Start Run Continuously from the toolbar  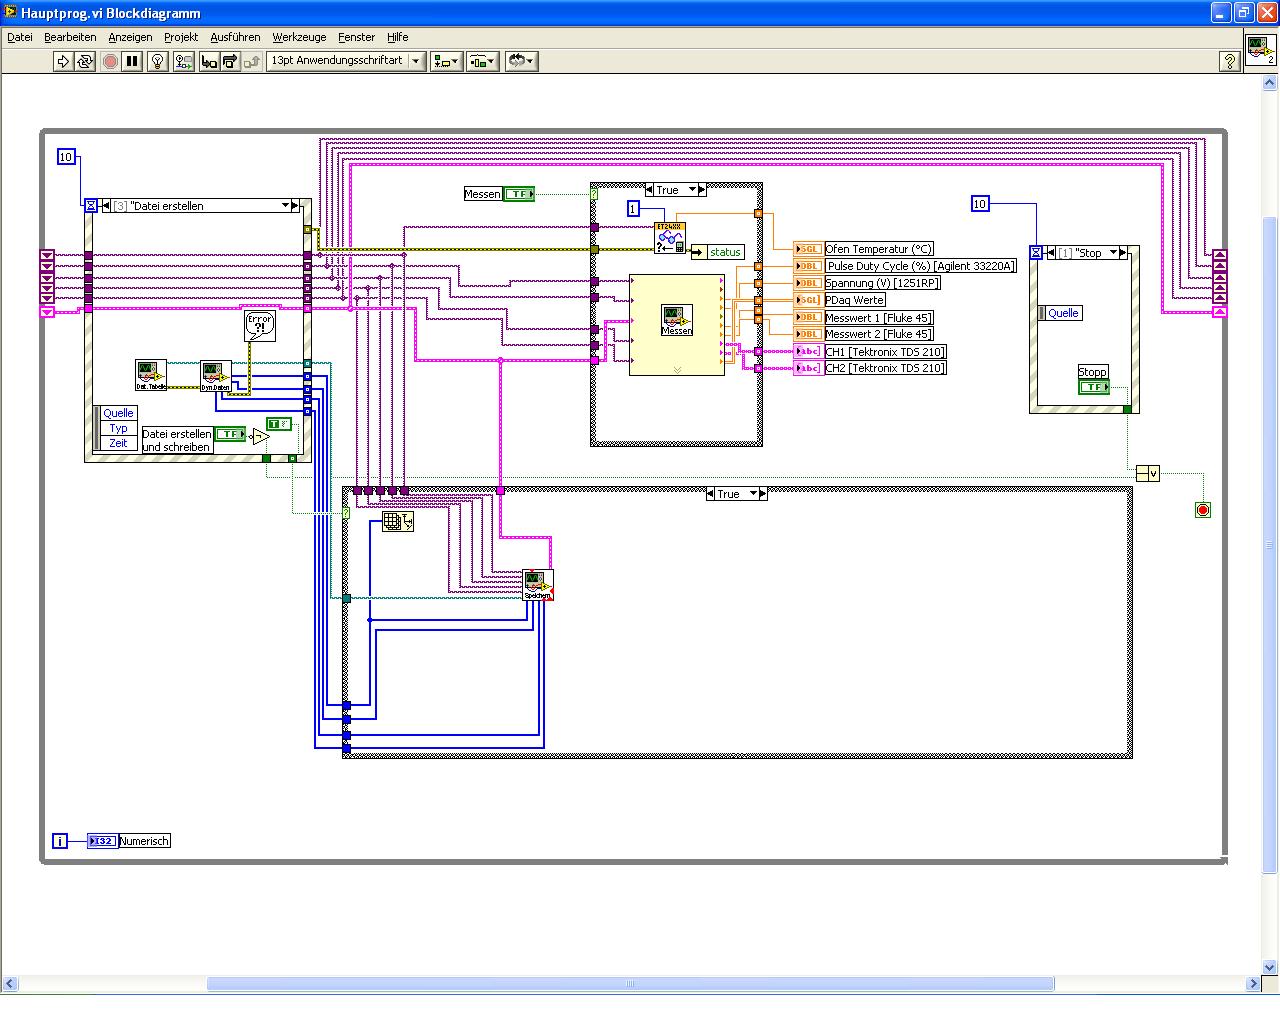tap(85, 62)
